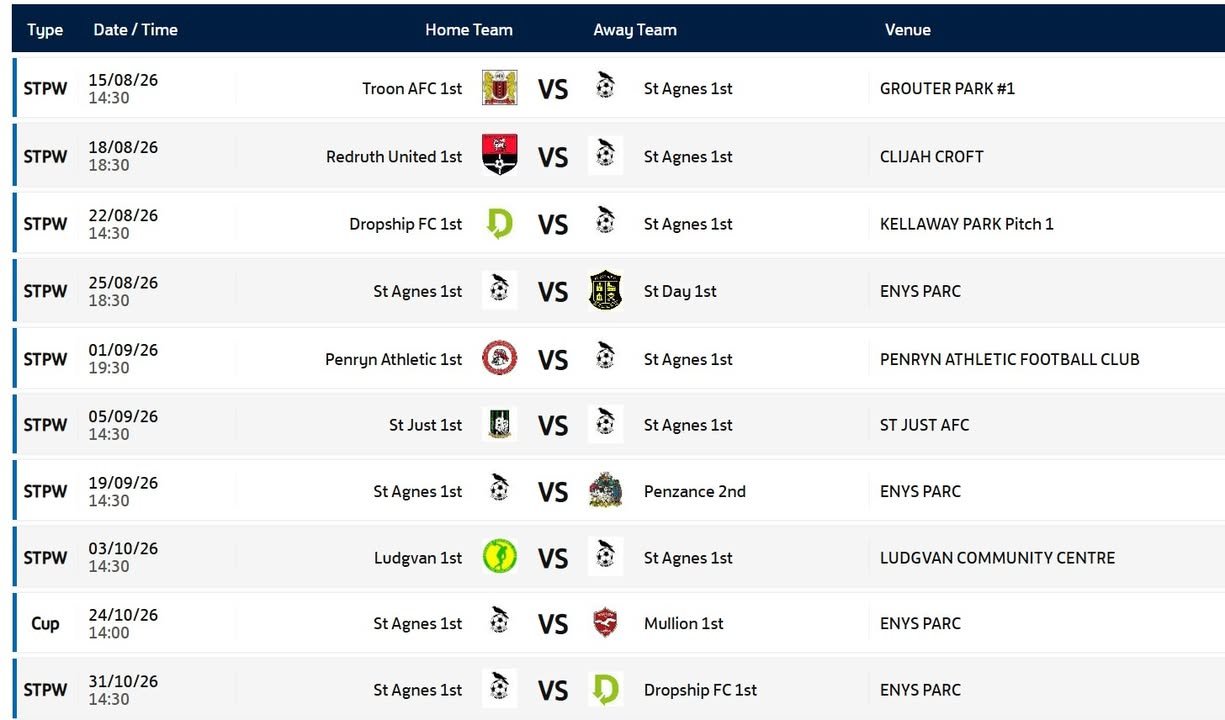Click the Troon AFC 1st club crest

point(499,88)
